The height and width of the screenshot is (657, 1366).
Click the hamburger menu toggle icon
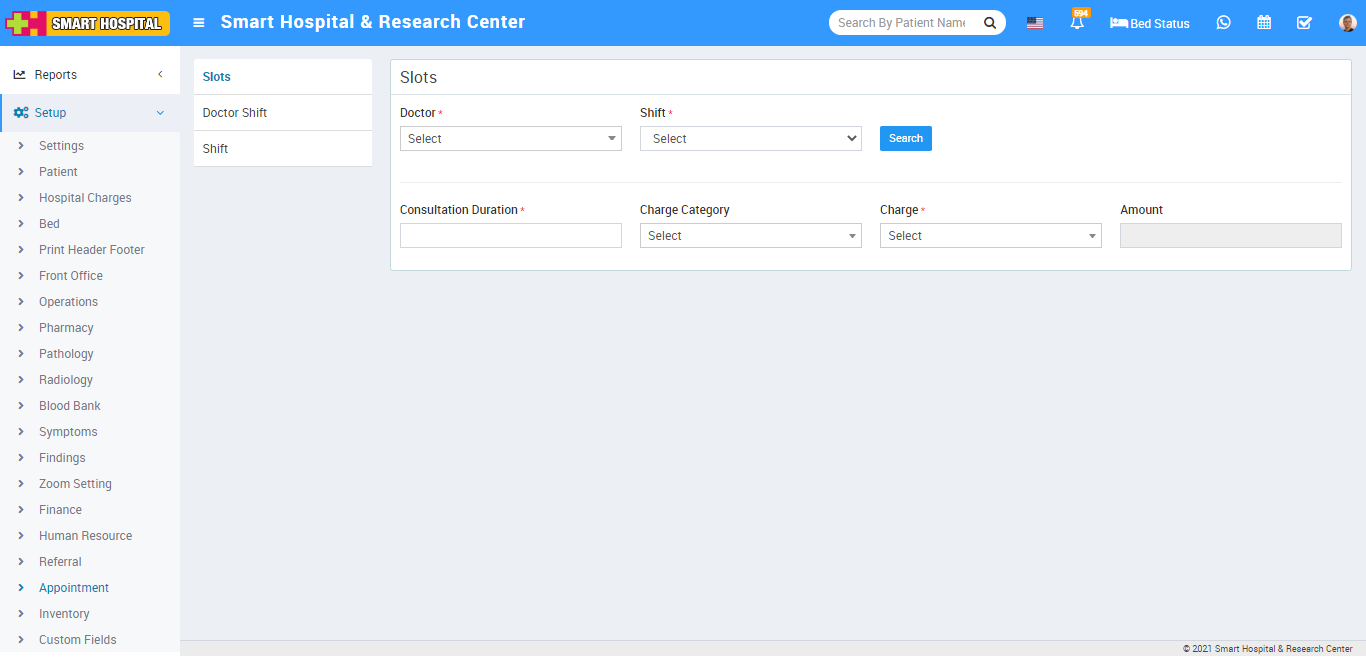199,22
